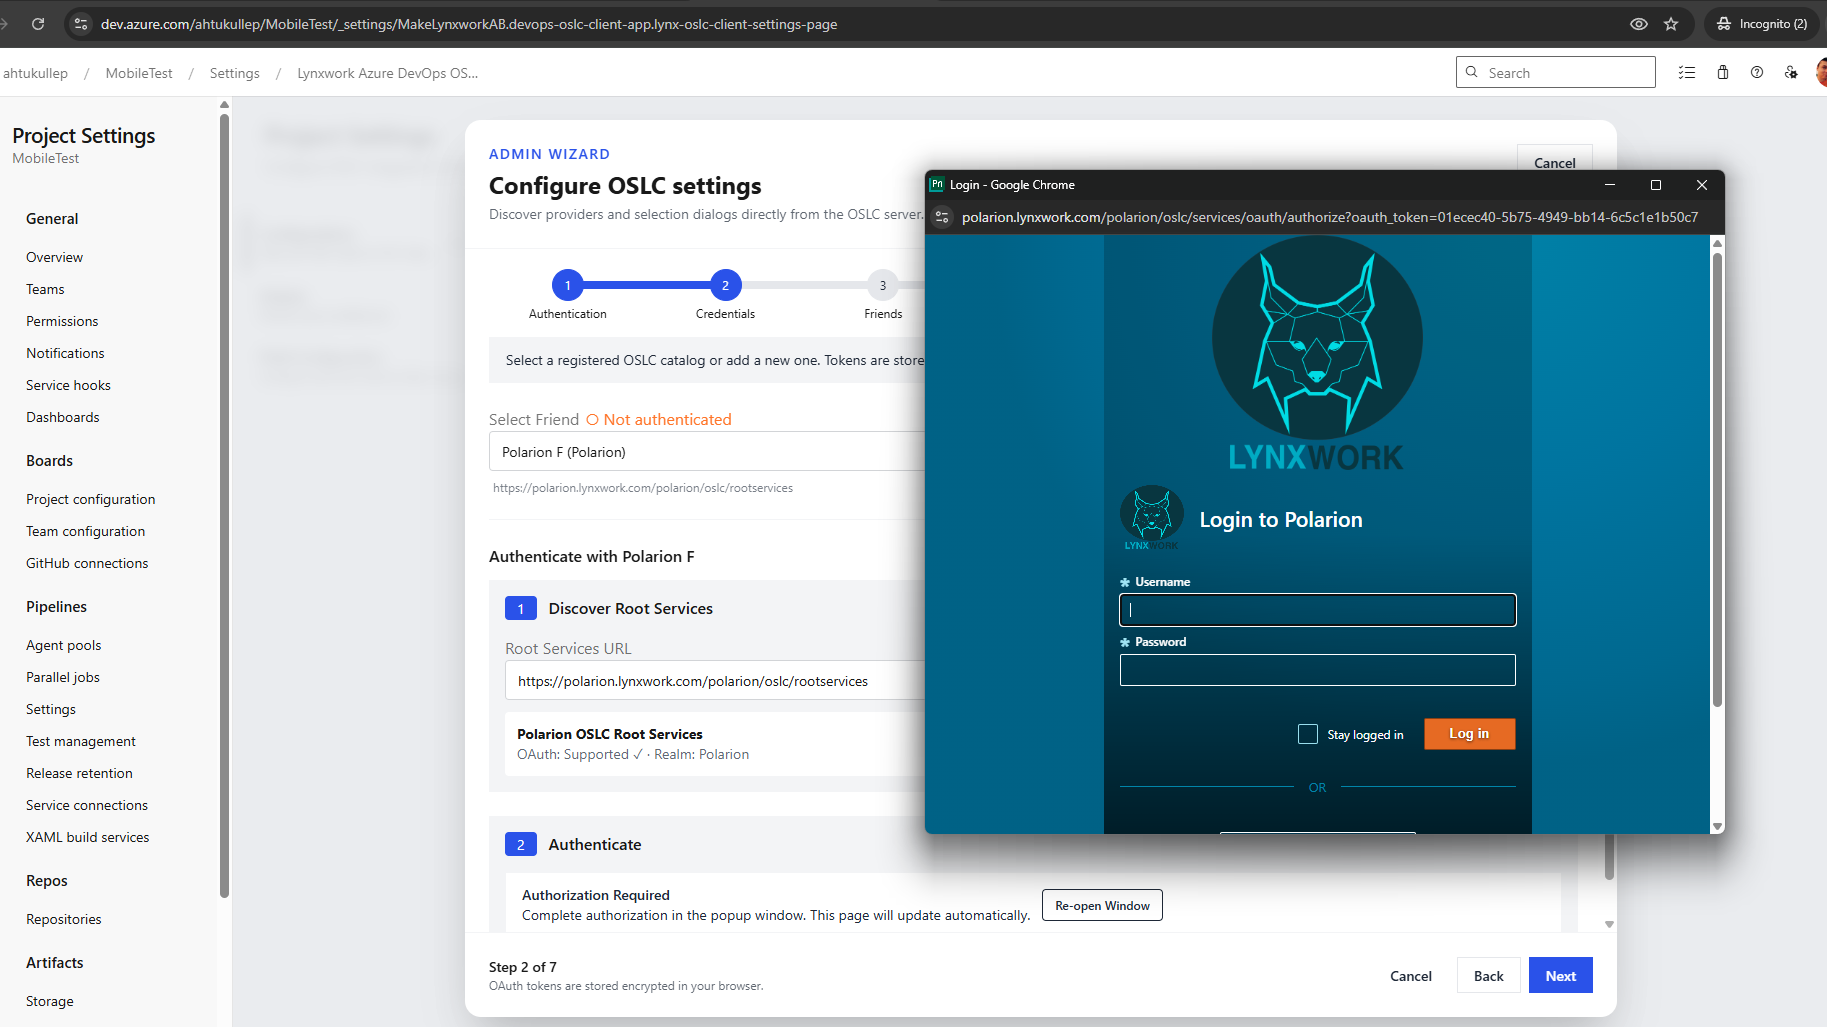
Task: View site info icon in popup address bar
Action: (x=942, y=217)
